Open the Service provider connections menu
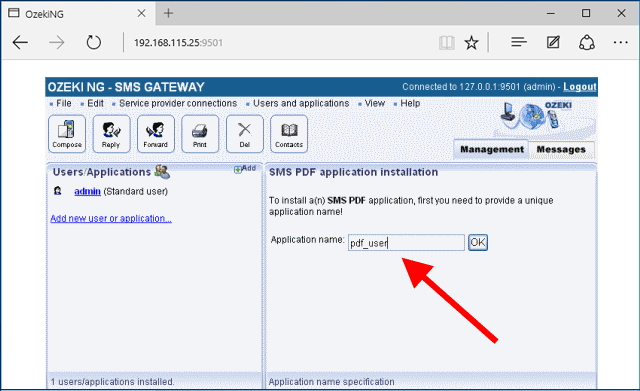 (x=178, y=103)
